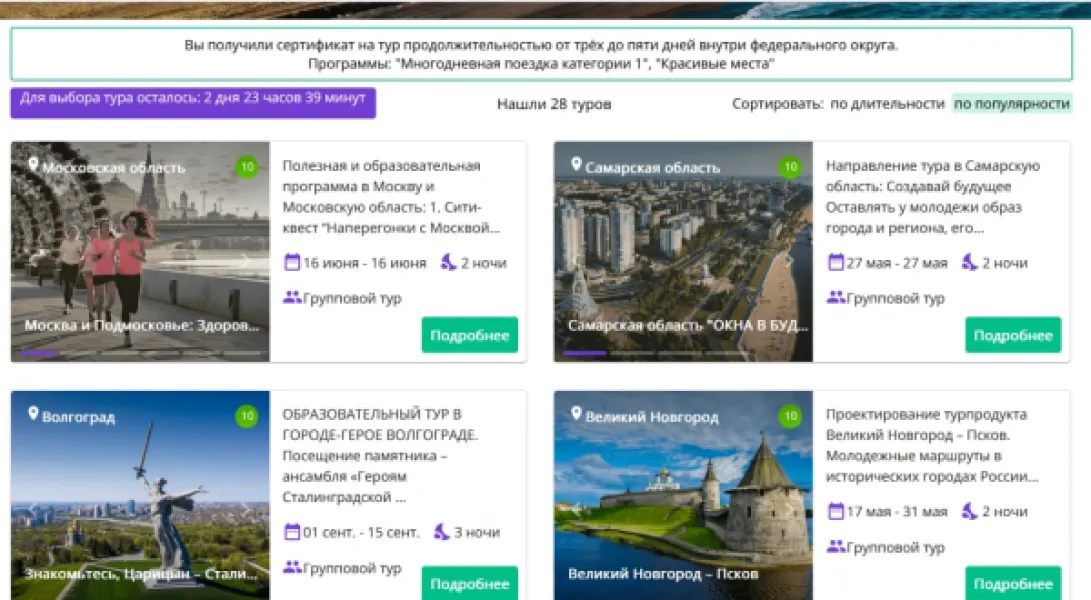Viewport: 1091px width, 600px height.
Task: Click group icon in Samara tour card
Action: click(x=836, y=297)
